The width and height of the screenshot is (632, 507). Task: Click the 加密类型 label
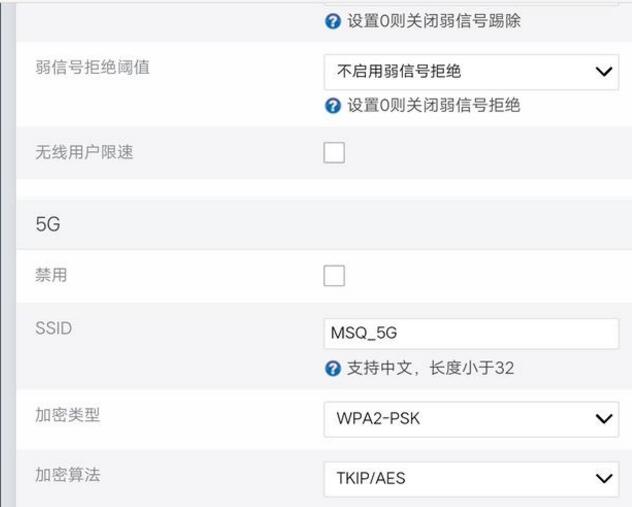pyautogui.click(x=68, y=415)
